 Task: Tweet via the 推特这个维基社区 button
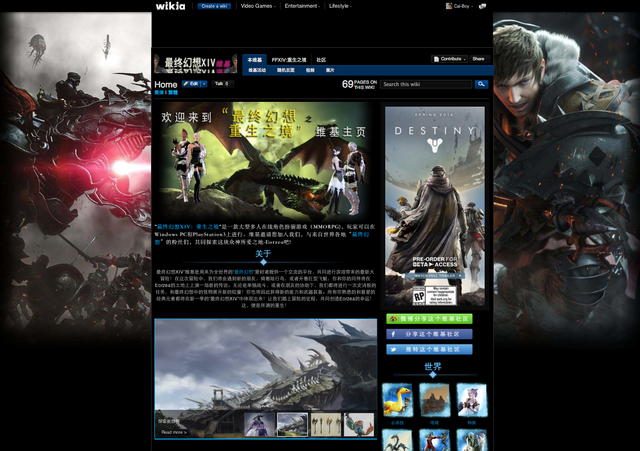tap(429, 349)
